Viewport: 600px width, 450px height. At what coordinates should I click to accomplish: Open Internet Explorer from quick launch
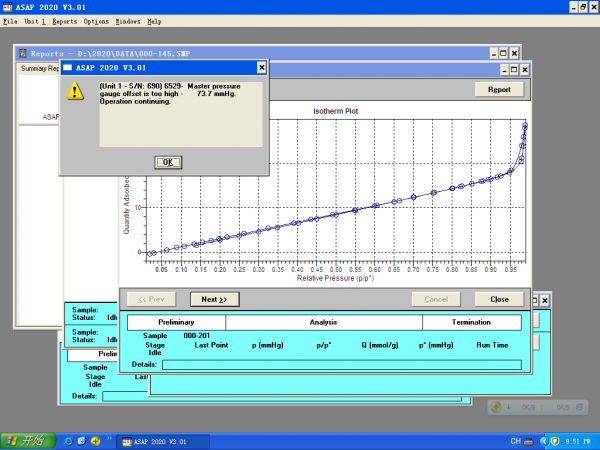[68, 441]
